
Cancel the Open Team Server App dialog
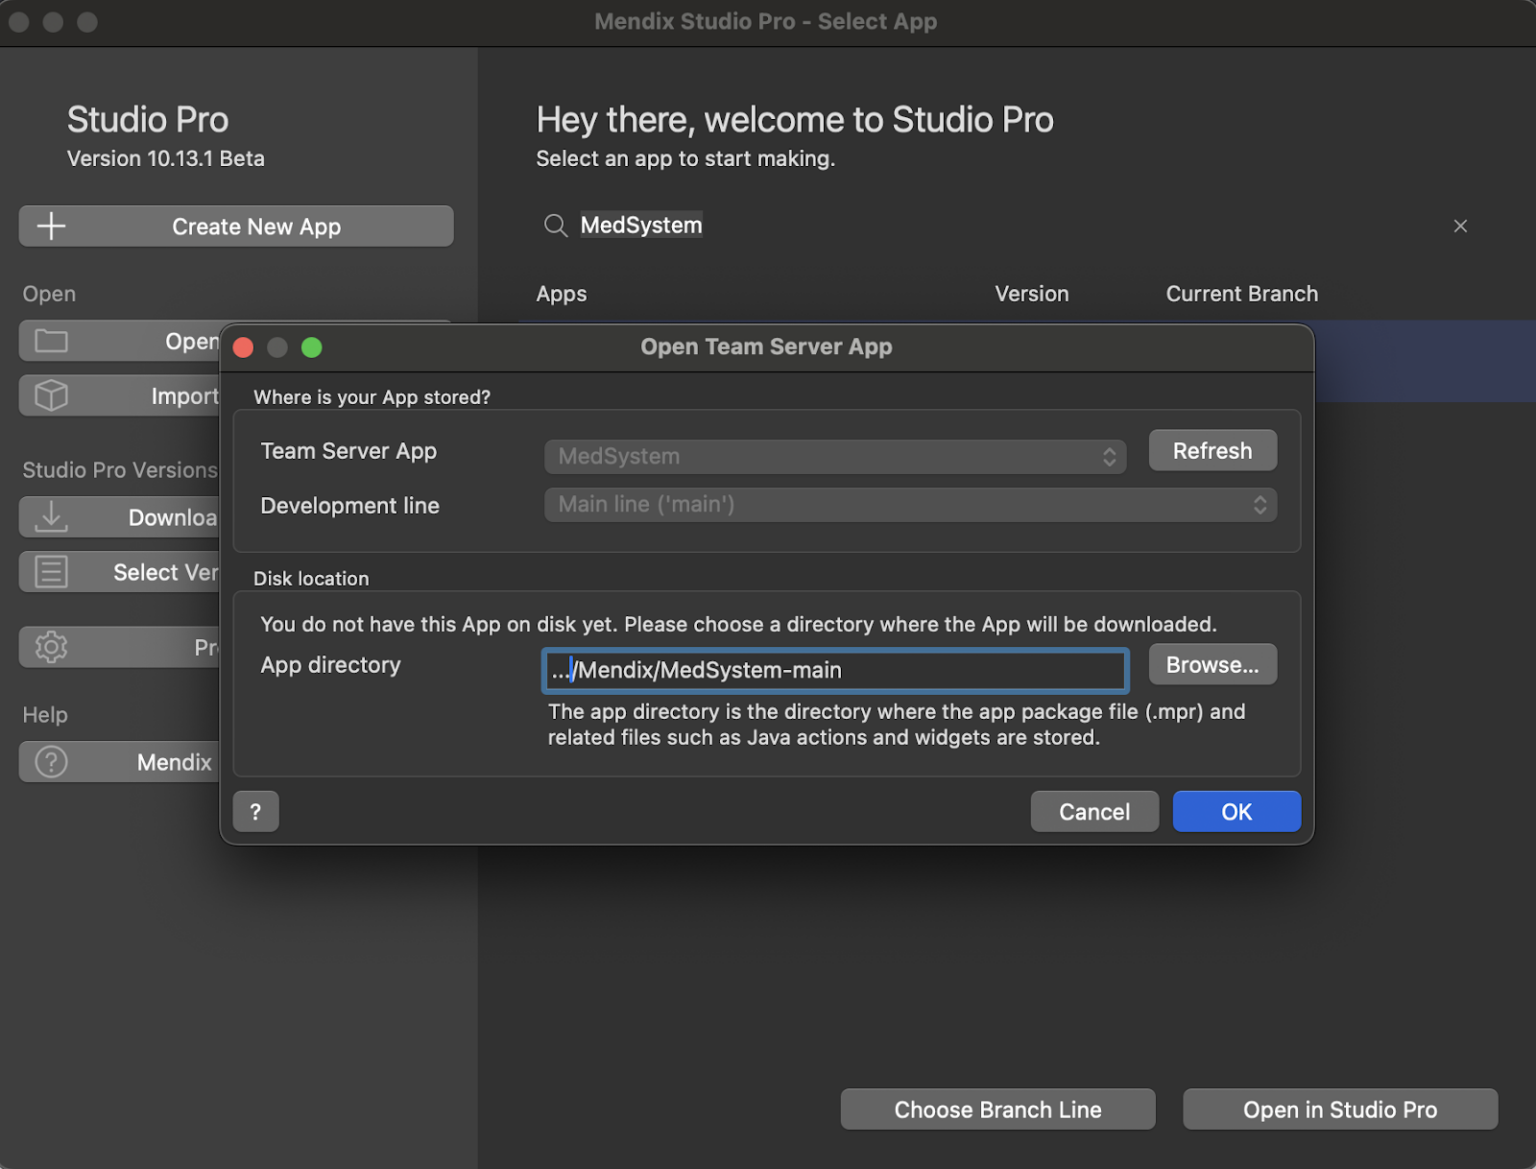(1094, 811)
